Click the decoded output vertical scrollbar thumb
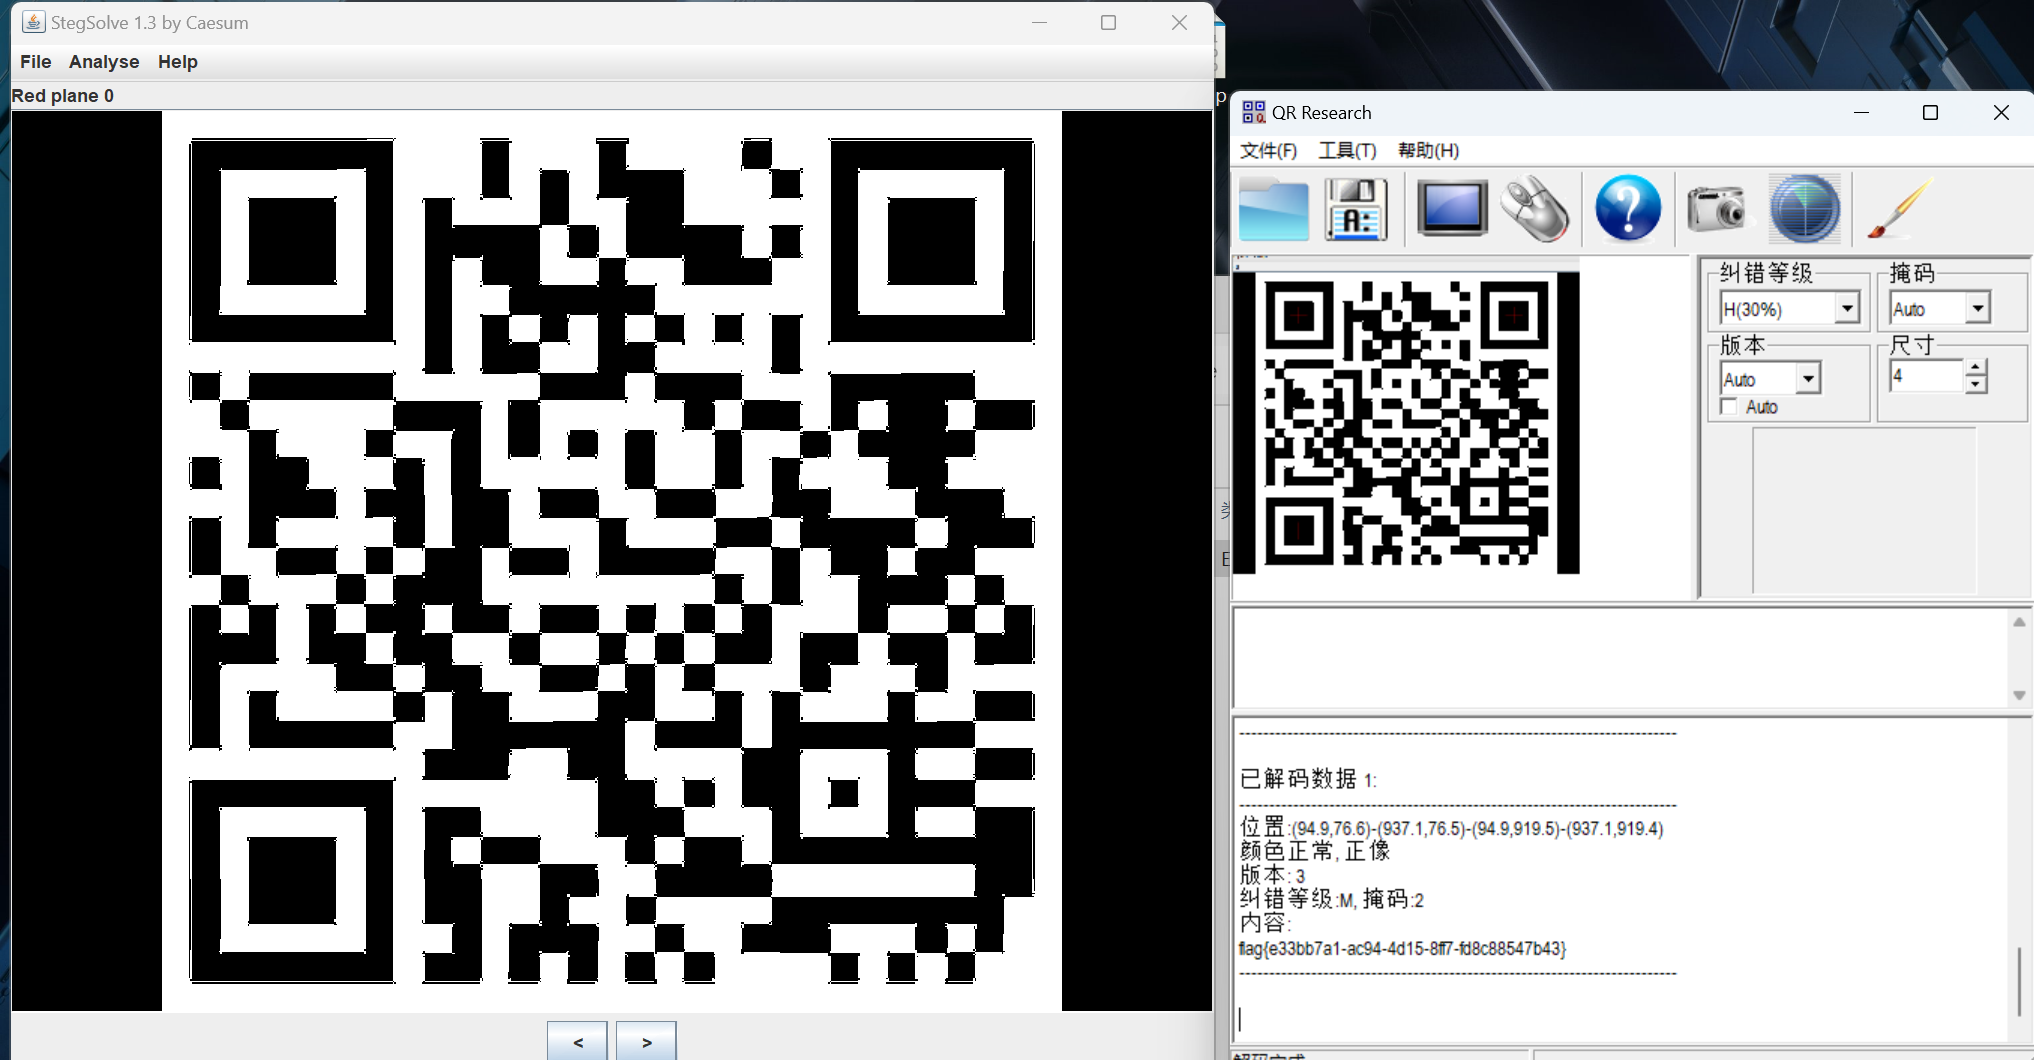The image size is (2034, 1060). point(2019,982)
